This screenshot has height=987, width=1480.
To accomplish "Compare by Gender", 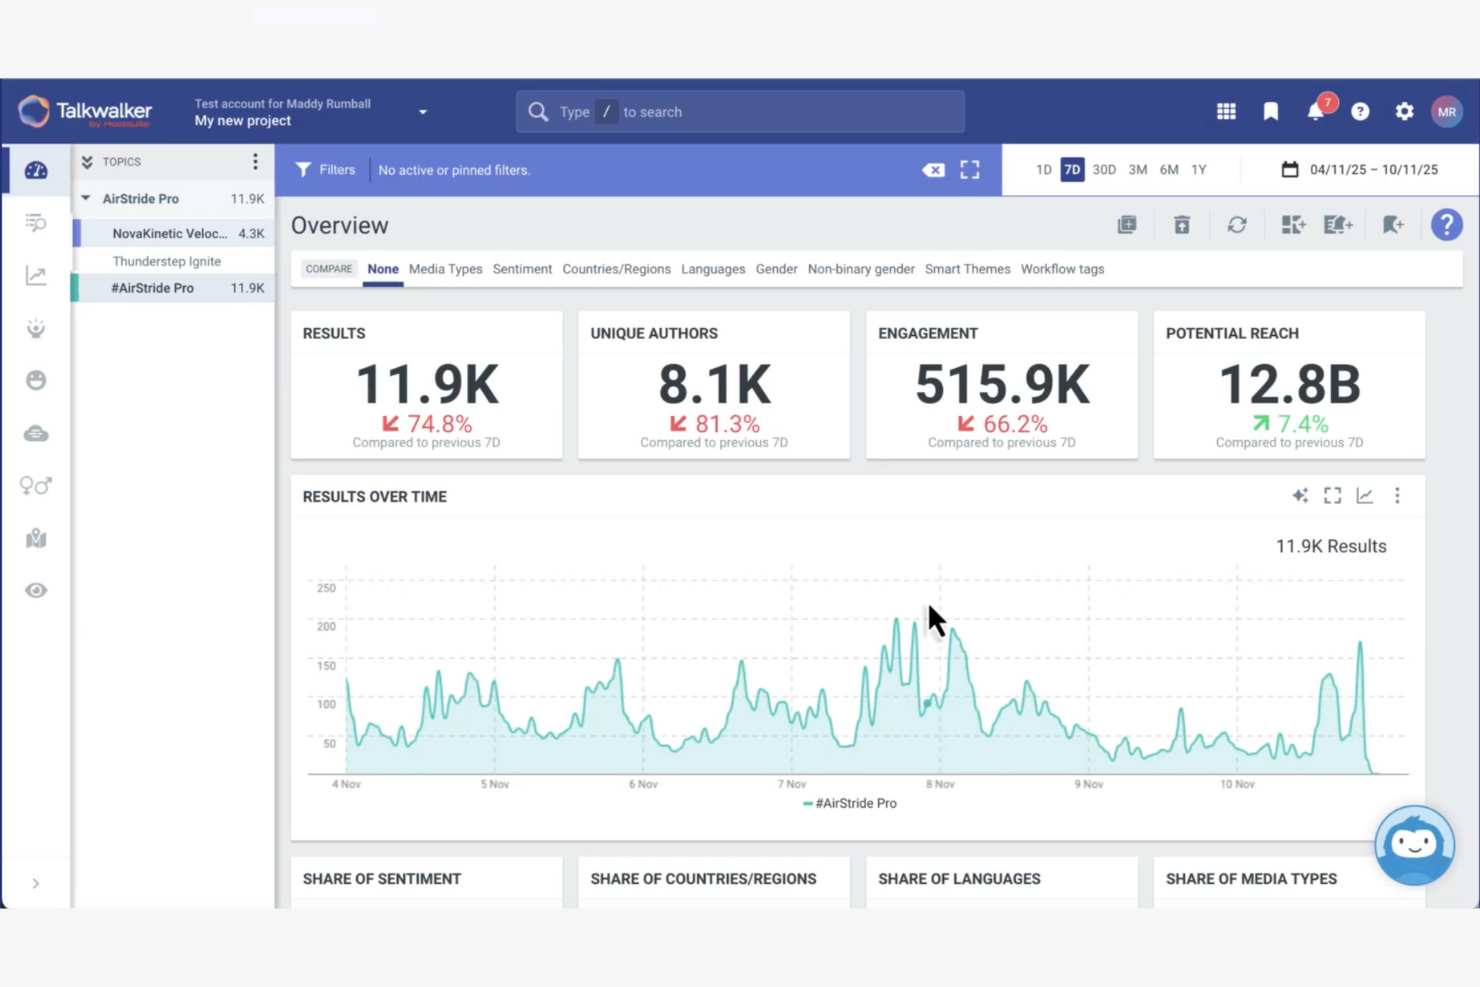I will (776, 269).
